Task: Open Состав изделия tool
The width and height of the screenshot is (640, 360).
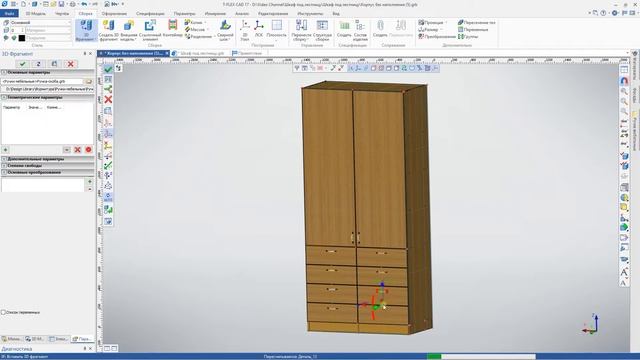Action: click(x=360, y=30)
